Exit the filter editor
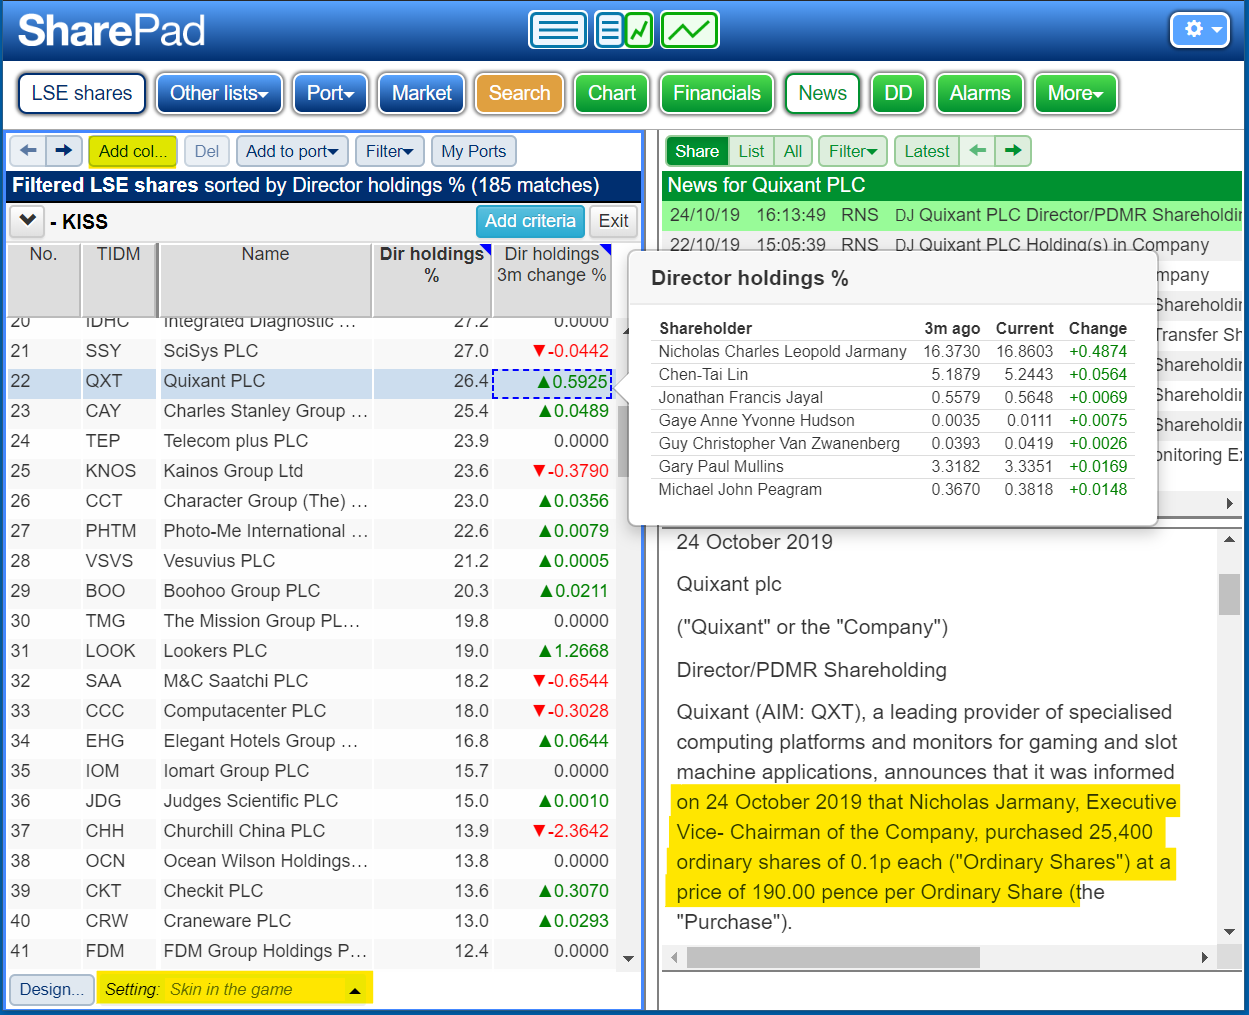Screen dimensions: 1249x1015 [614, 221]
